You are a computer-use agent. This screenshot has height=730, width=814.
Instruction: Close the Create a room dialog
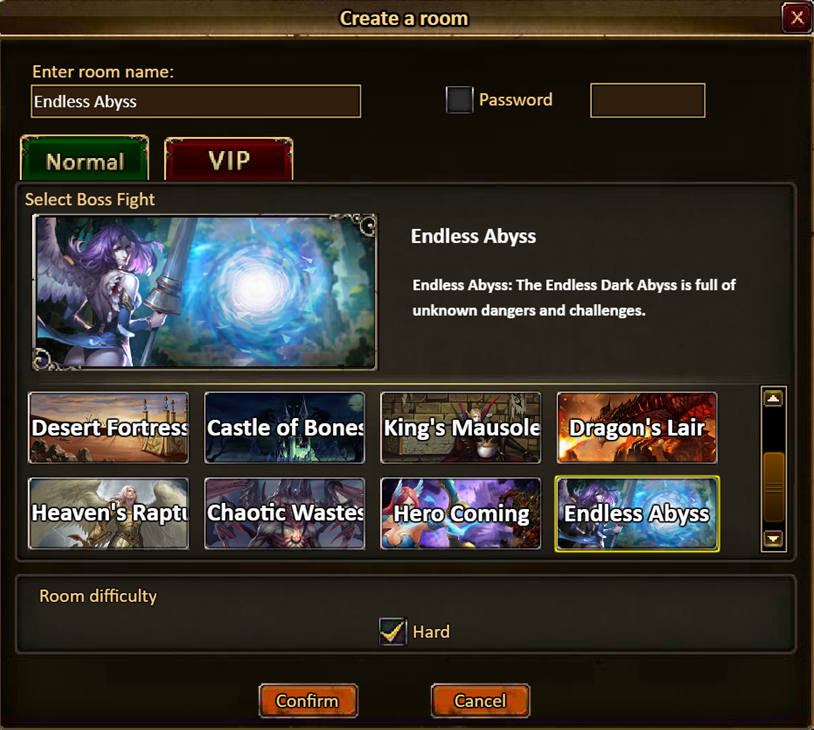point(797,18)
